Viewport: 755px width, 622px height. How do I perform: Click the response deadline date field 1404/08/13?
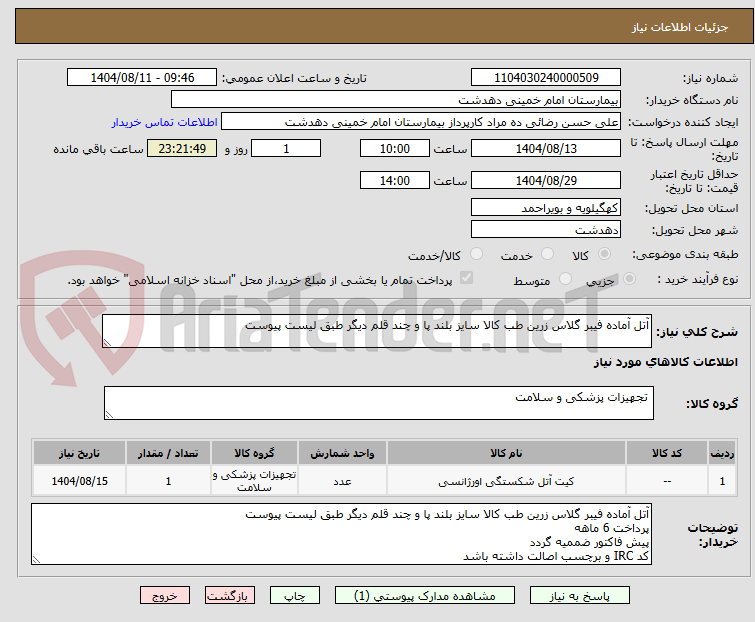[x=545, y=148]
